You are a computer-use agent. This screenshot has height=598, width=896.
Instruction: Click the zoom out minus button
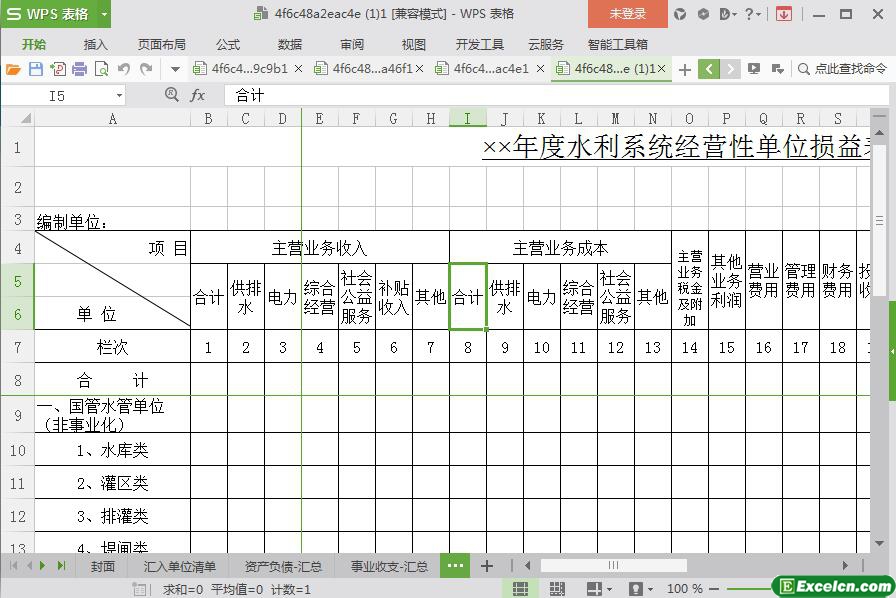click(714, 589)
